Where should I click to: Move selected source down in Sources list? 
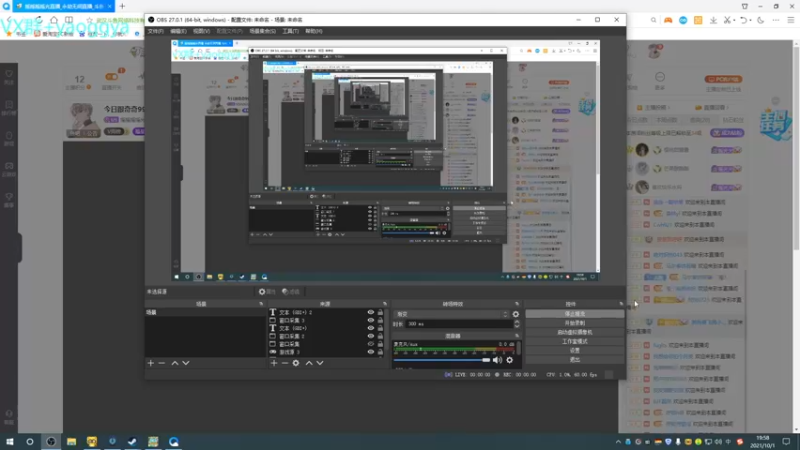[x=320, y=363]
